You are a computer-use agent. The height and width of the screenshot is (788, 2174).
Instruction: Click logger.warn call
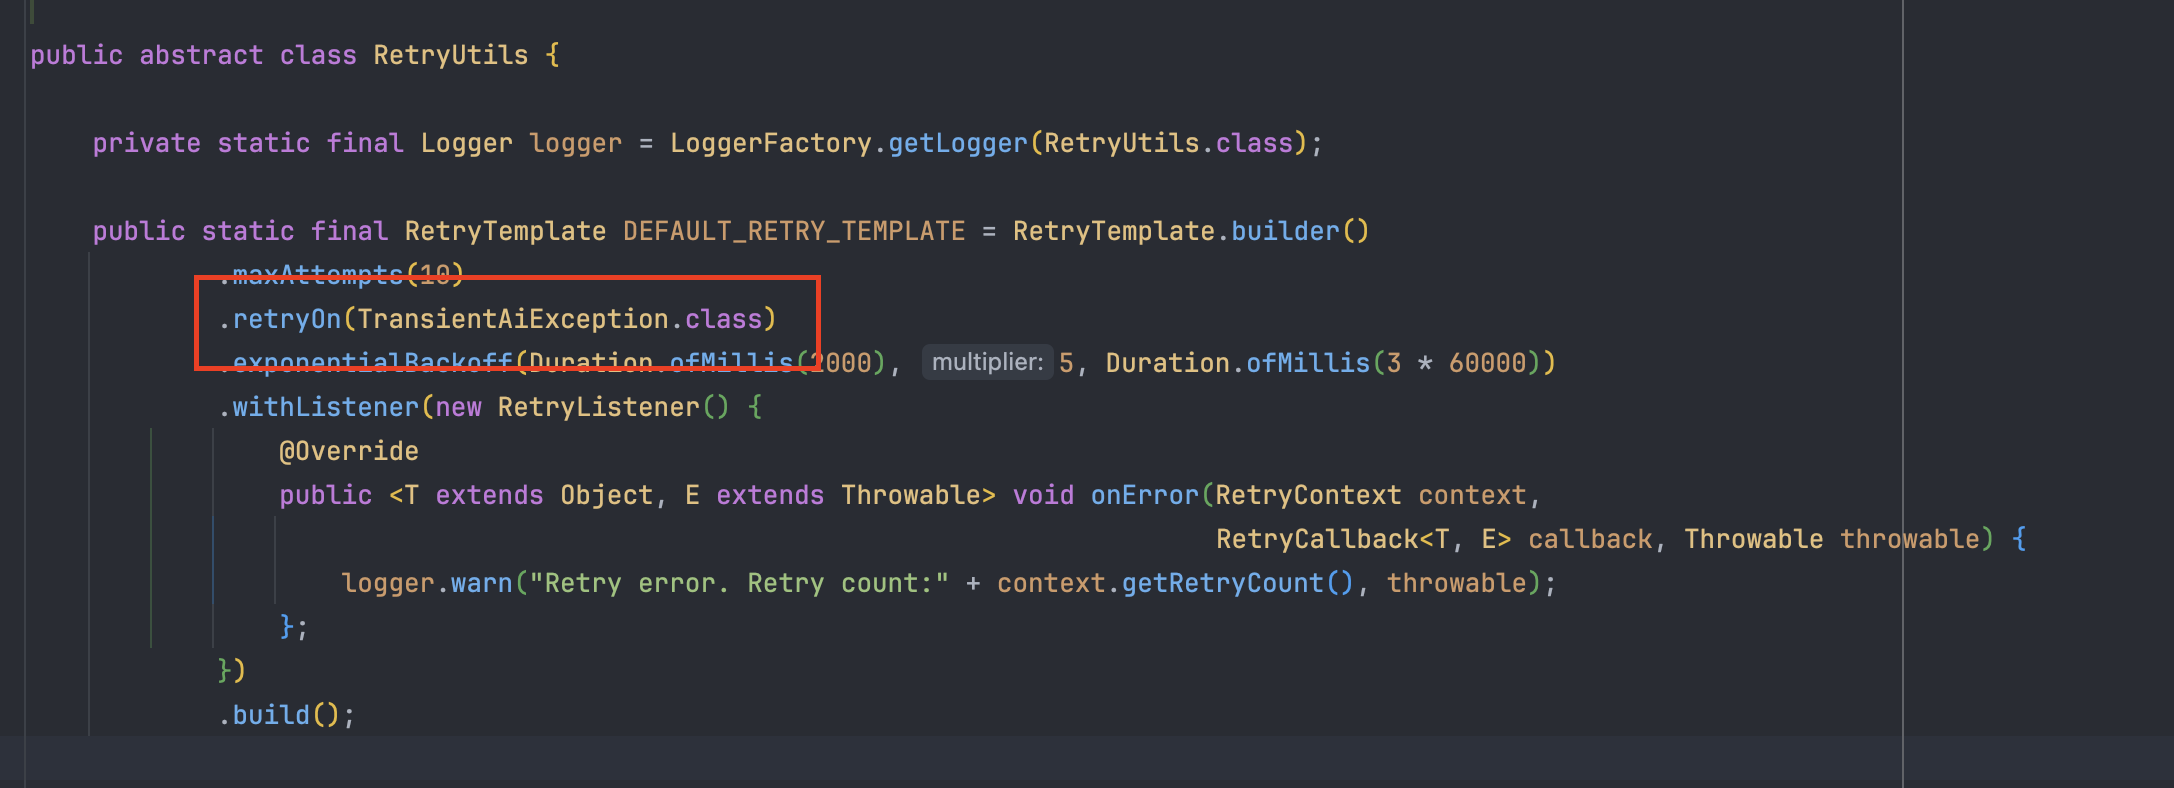[427, 583]
